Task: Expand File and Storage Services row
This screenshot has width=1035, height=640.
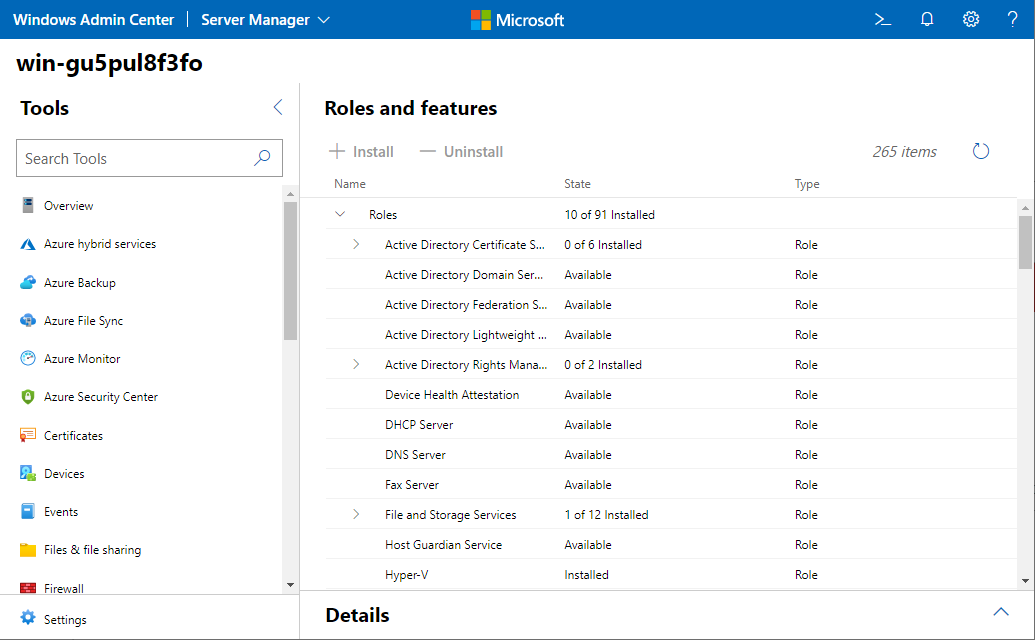Action: click(356, 515)
